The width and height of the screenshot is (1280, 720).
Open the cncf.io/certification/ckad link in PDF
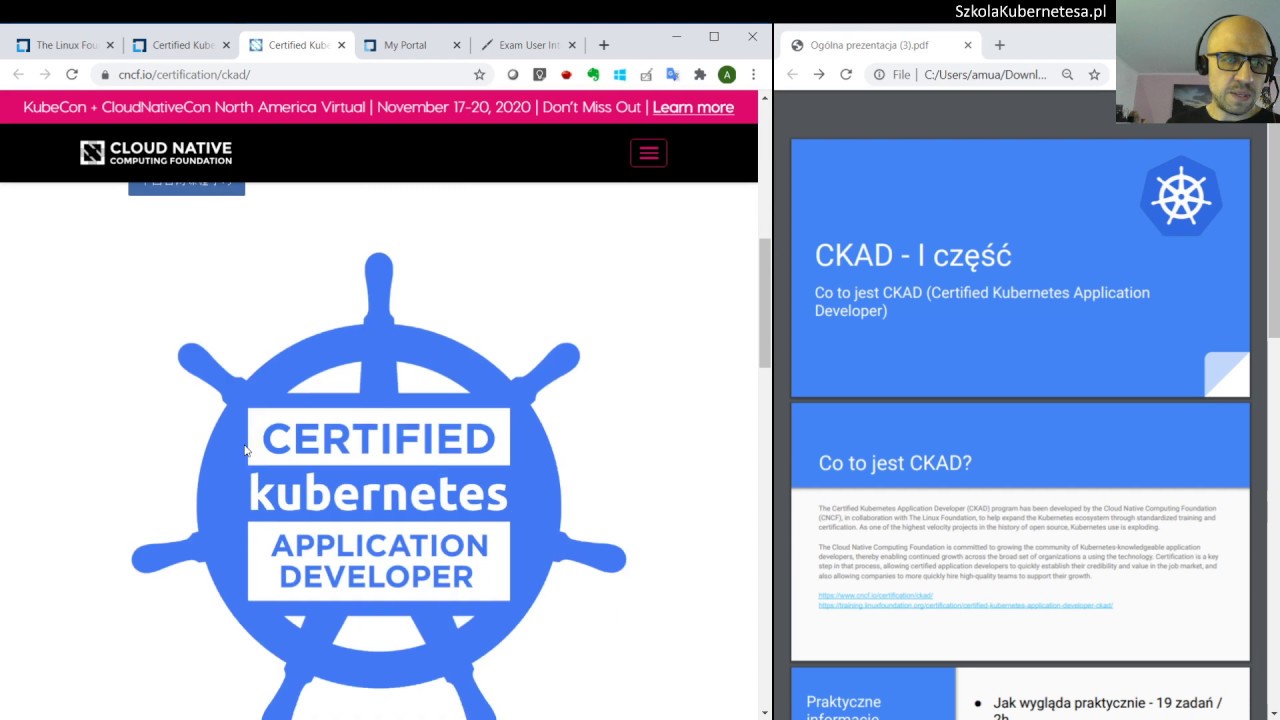875,595
